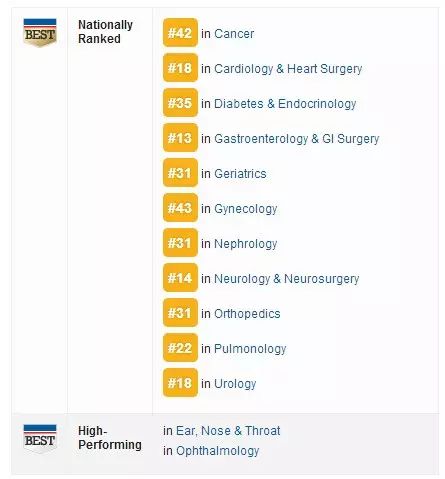Open Neurology & Neurosurgery link
Image resolution: width=445 pixels, height=479 pixels.
(287, 279)
